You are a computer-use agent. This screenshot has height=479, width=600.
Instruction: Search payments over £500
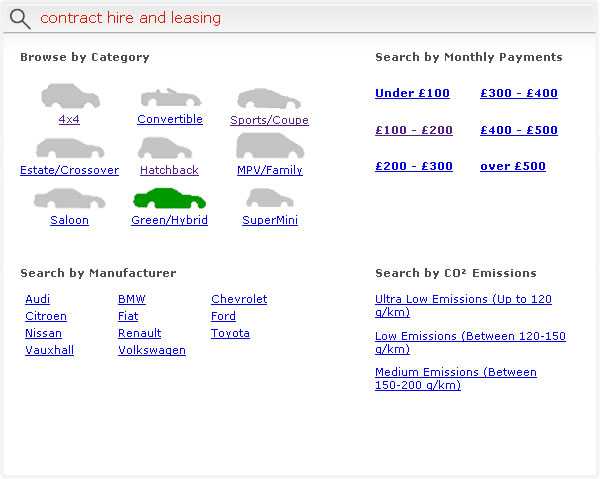point(513,166)
